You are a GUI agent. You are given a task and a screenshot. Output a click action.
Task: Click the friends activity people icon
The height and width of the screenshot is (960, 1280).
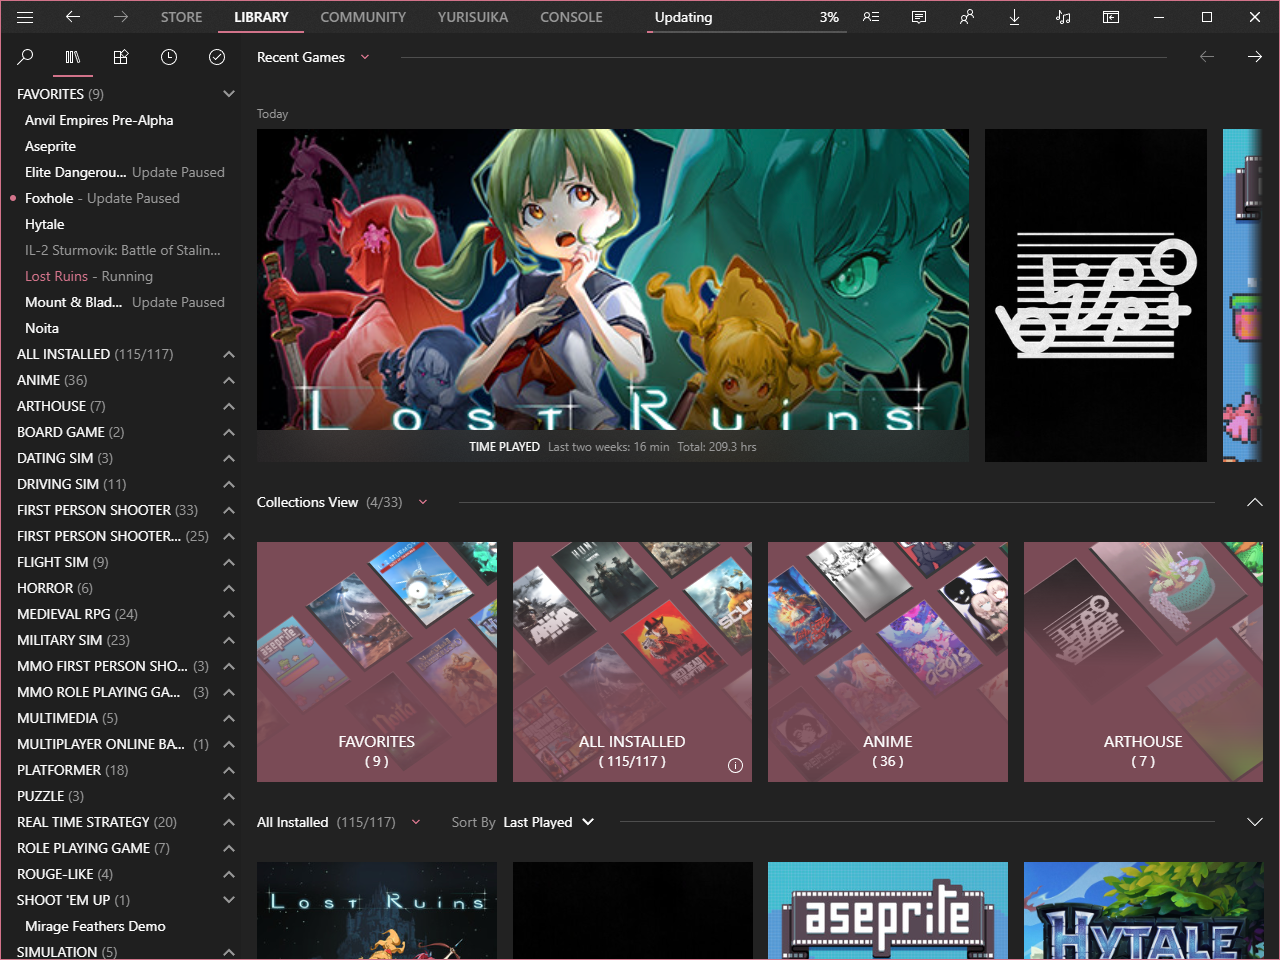[x=967, y=17]
